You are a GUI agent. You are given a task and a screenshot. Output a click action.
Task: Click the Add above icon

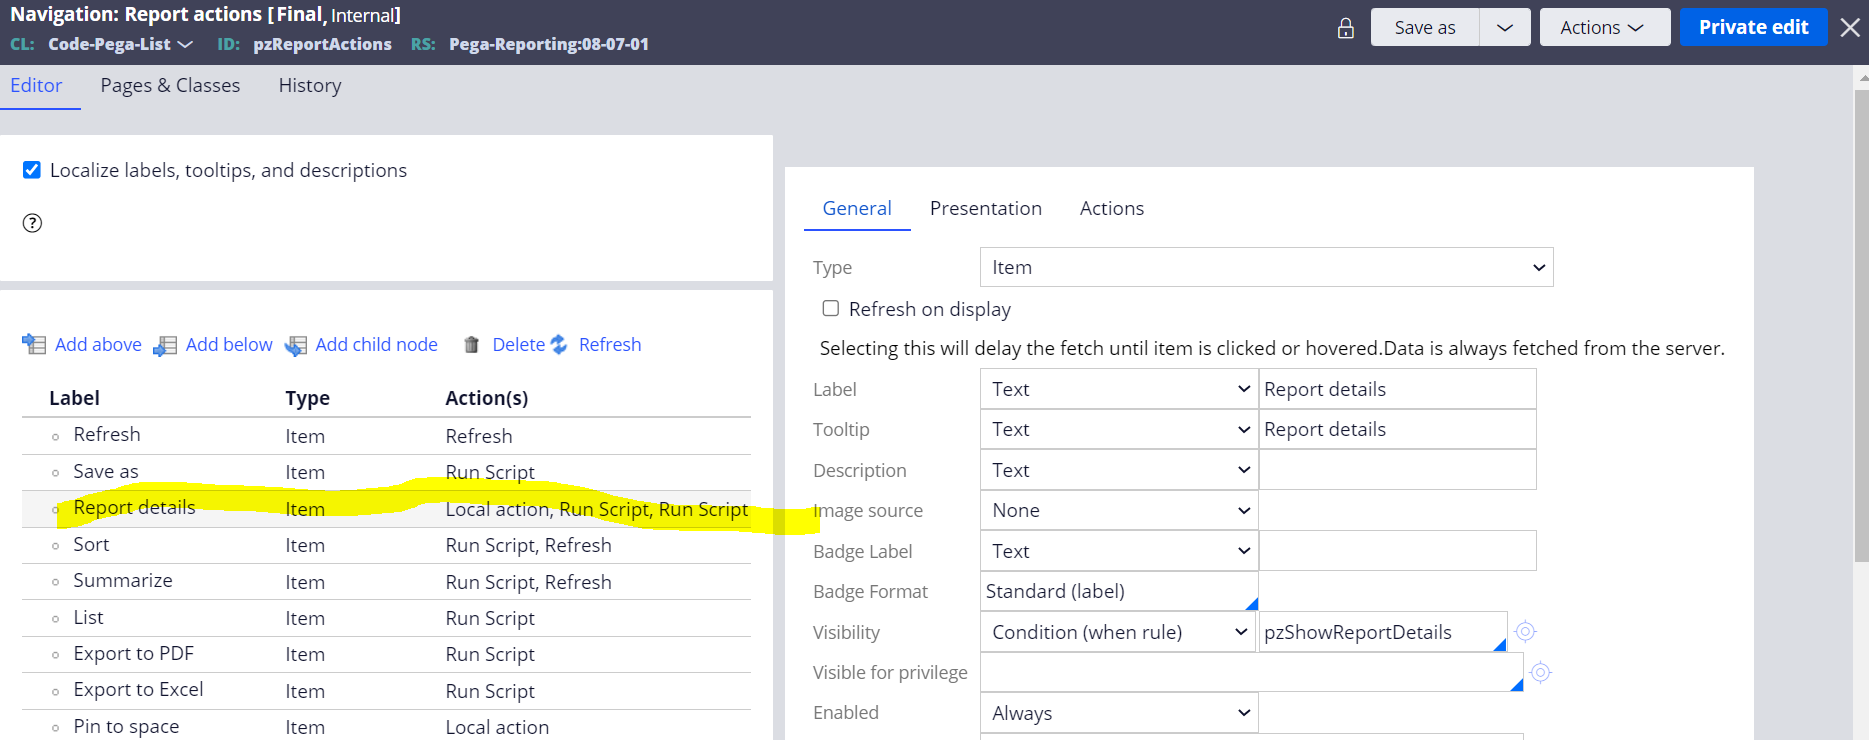(x=34, y=345)
